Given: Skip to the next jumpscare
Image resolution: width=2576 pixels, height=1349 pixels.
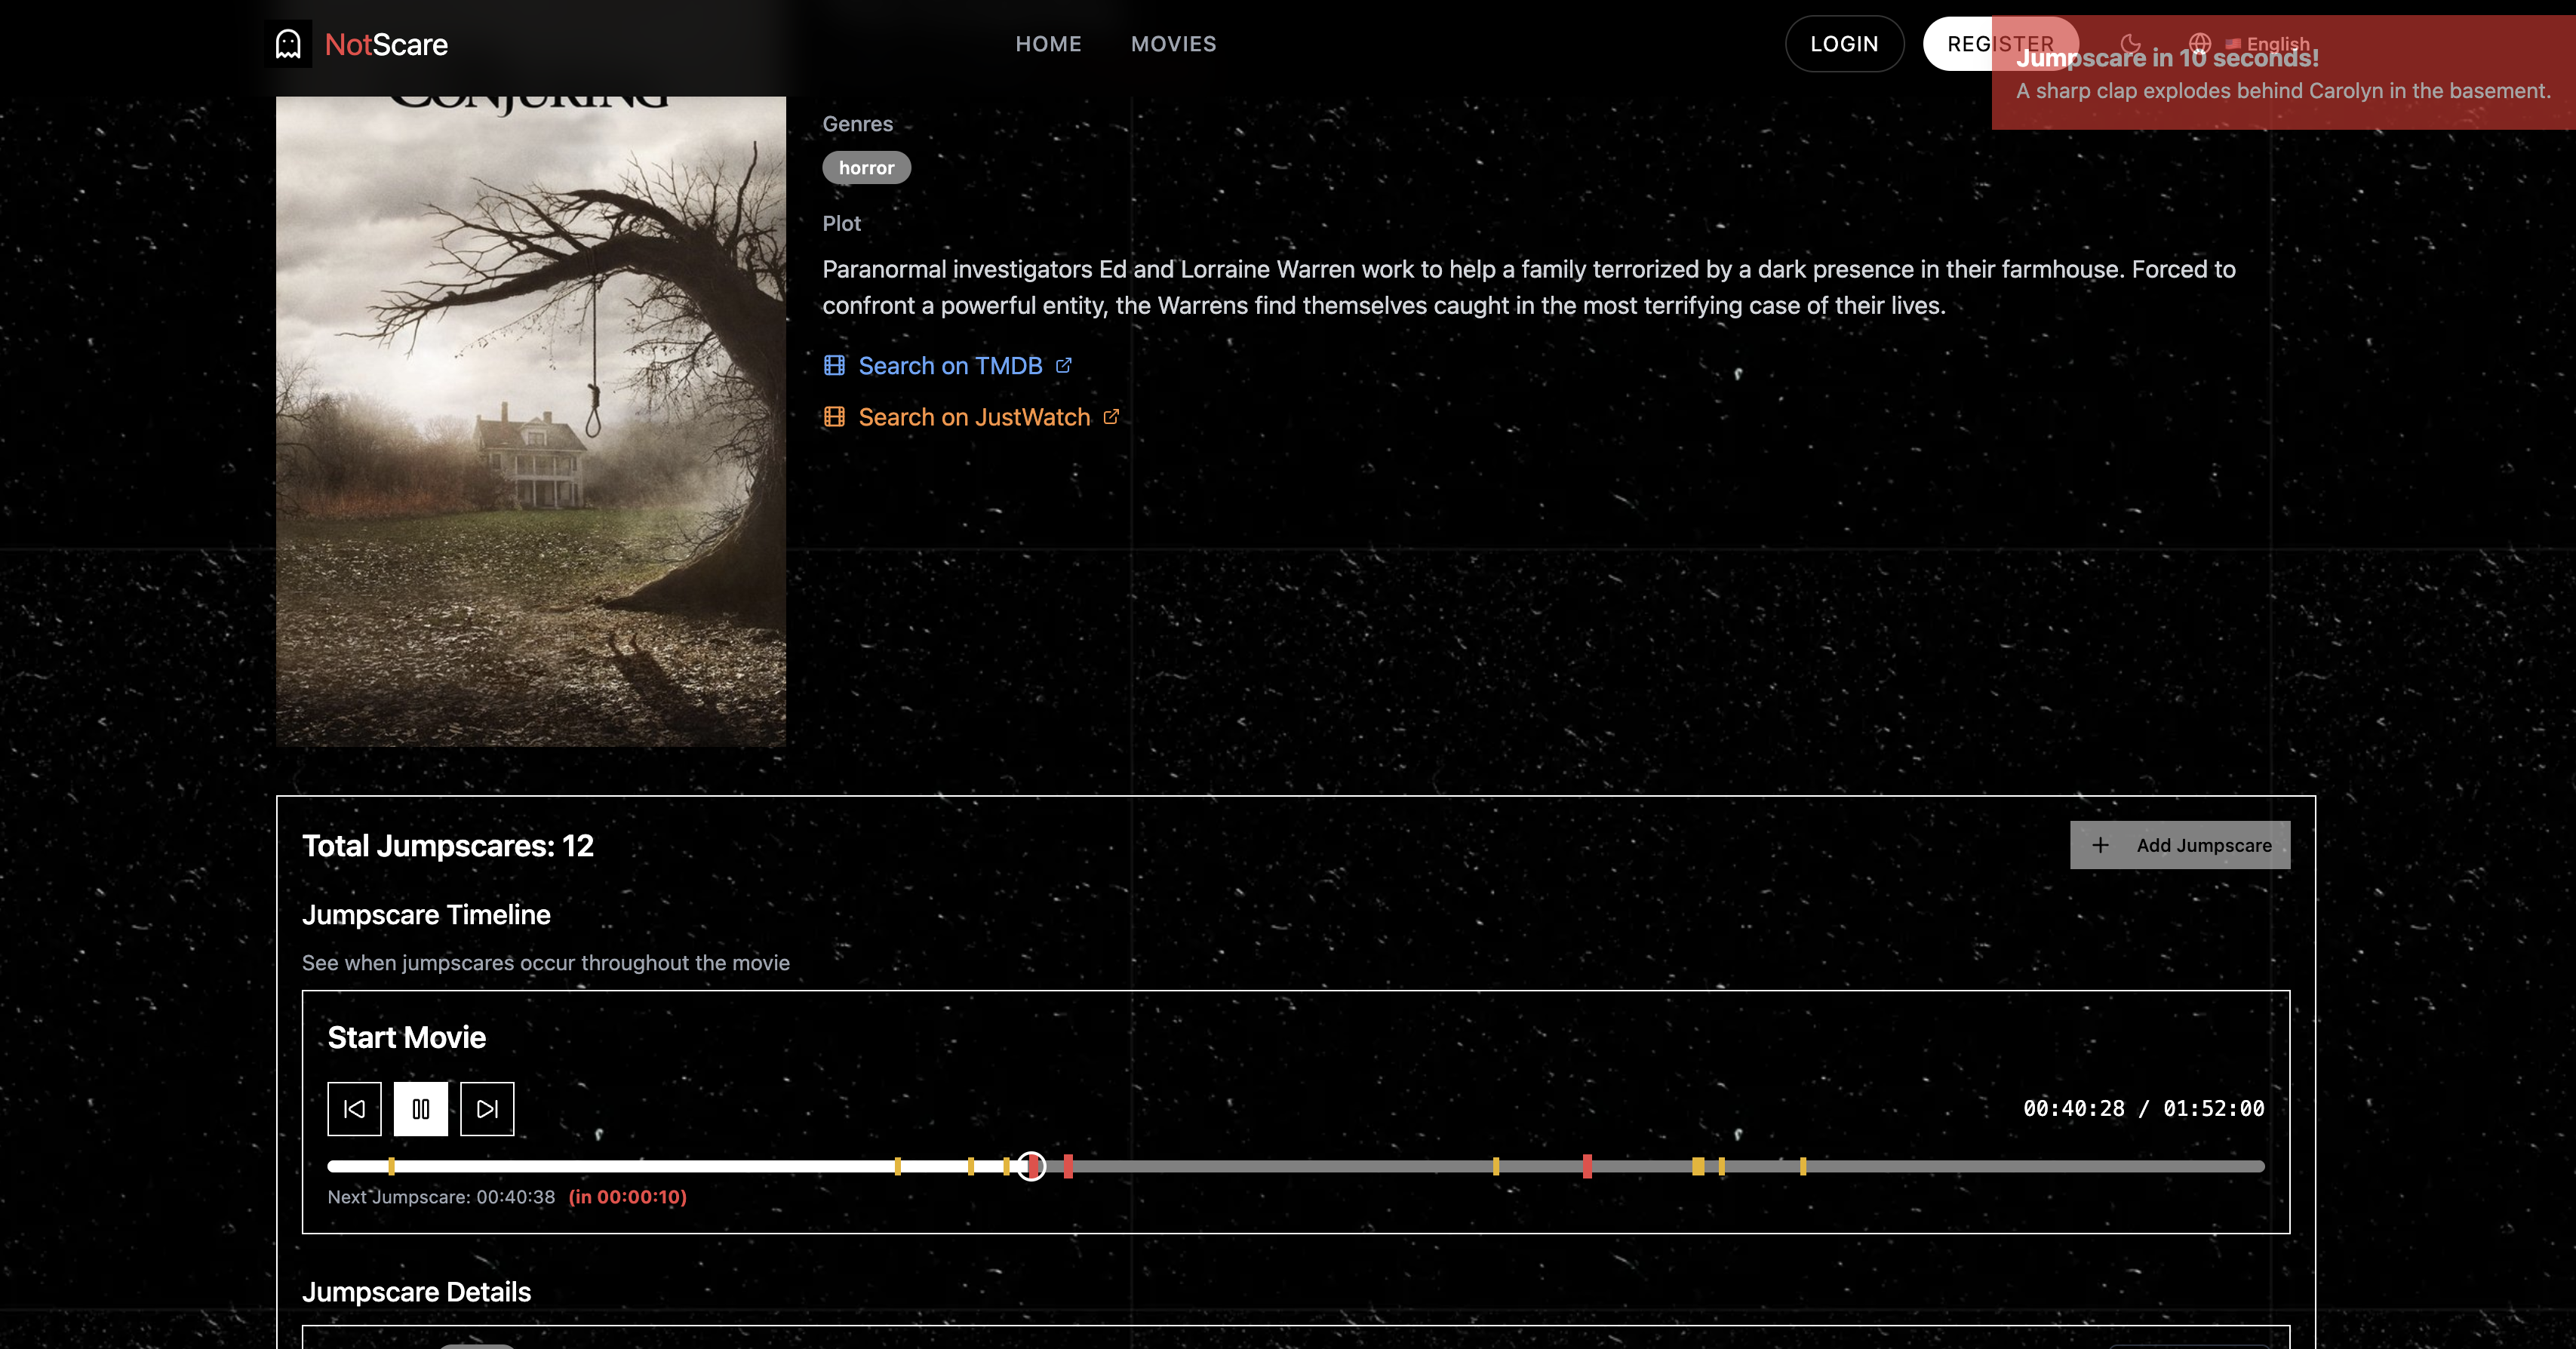Looking at the screenshot, I should tap(487, 1108).
